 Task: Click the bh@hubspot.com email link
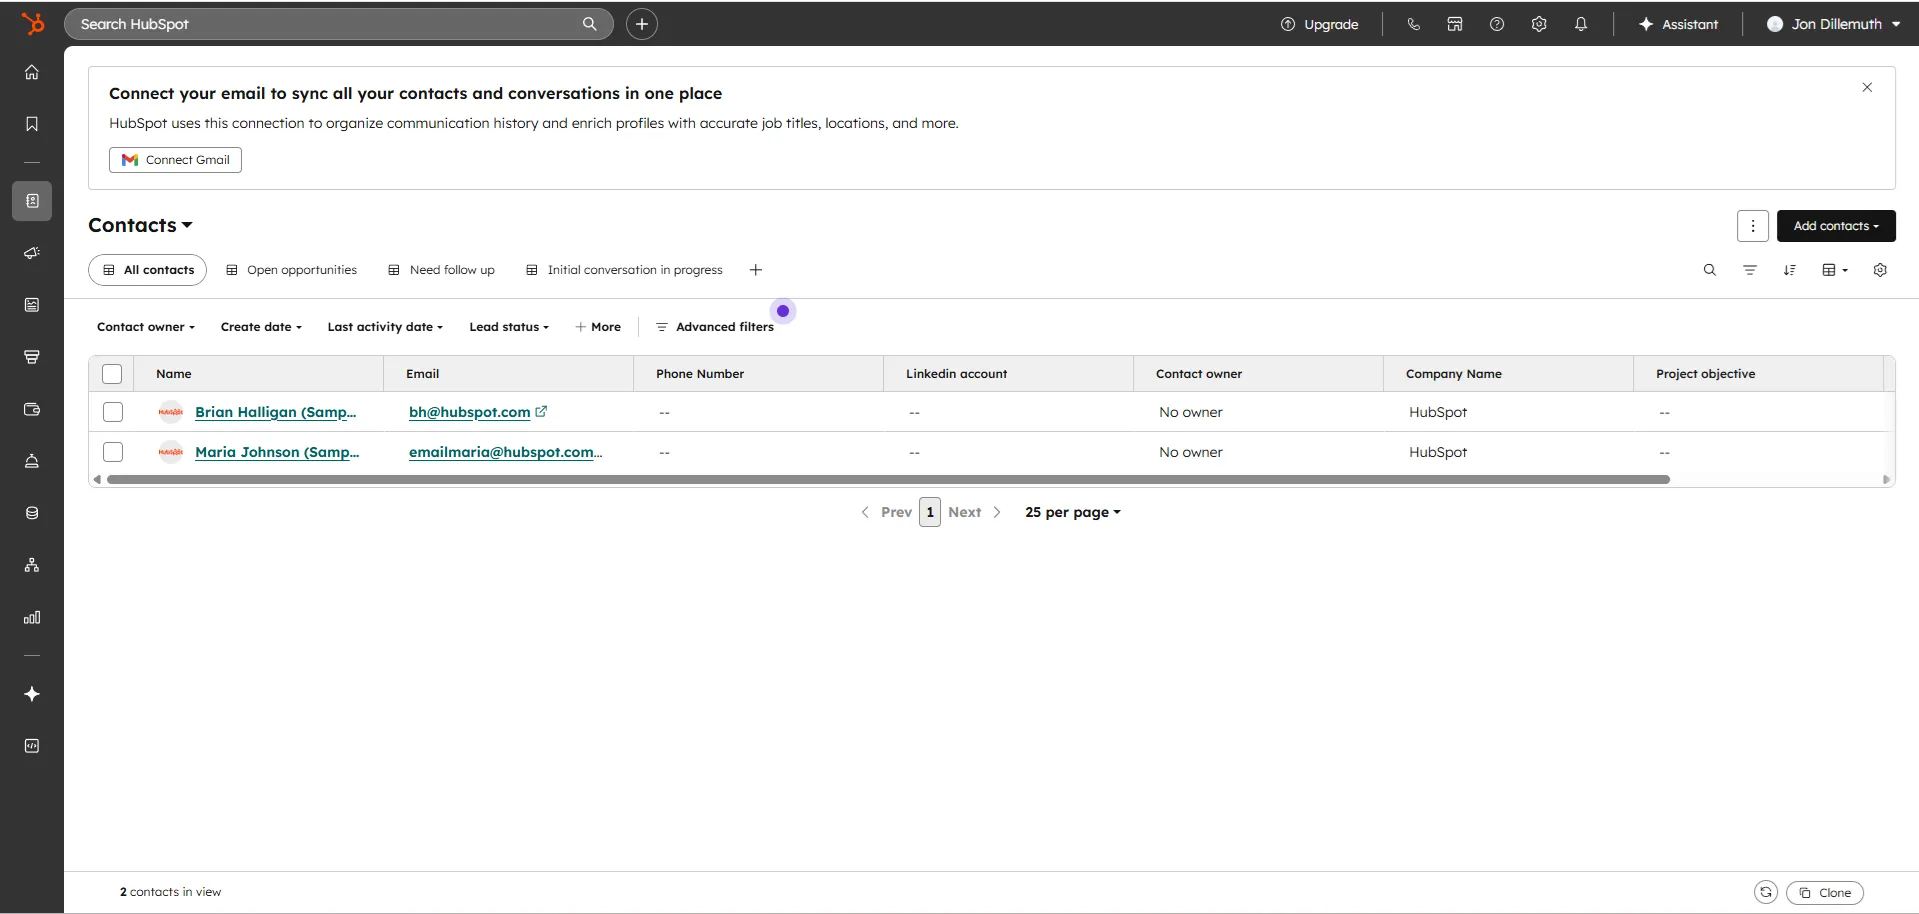tap(470, 412)
